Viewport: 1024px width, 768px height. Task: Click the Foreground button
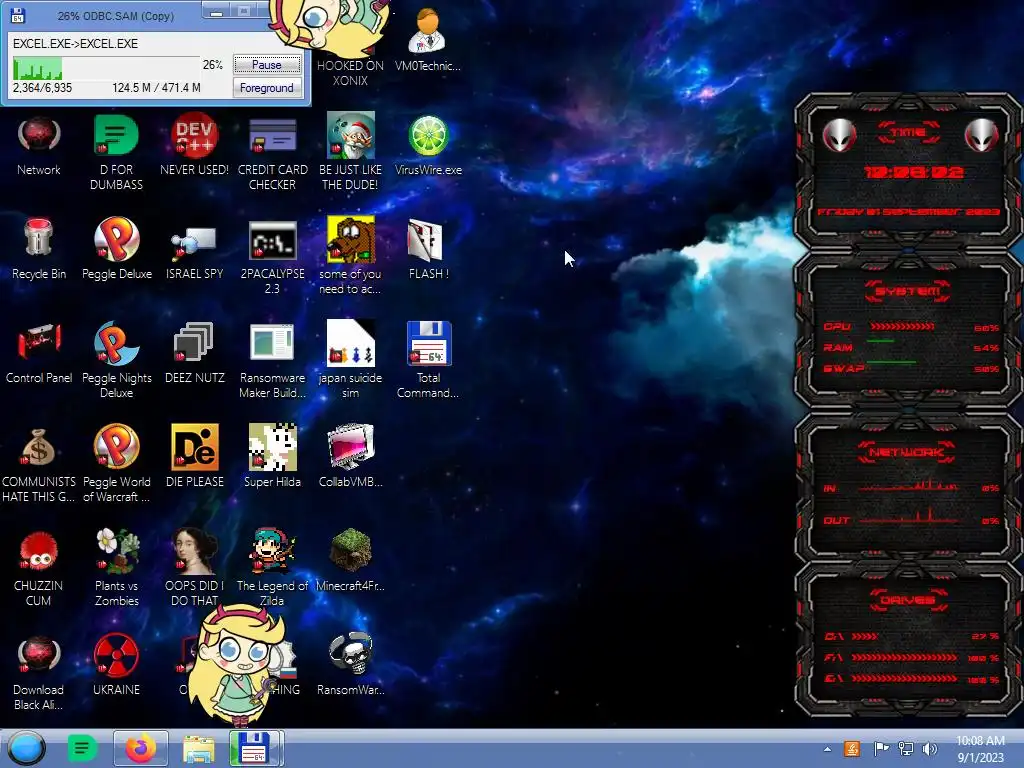(266, 88)
